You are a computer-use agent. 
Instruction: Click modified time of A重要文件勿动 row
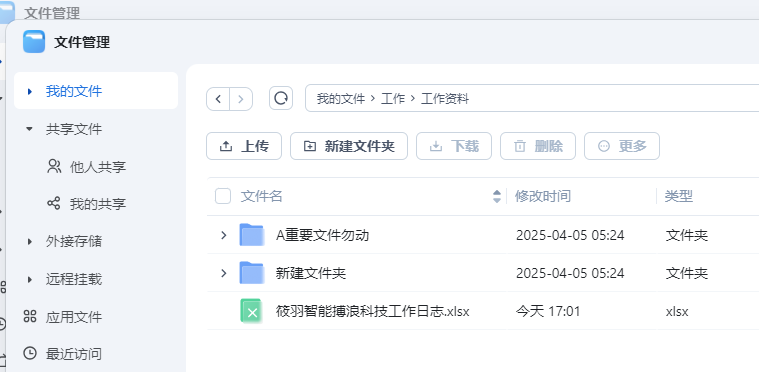570,235
